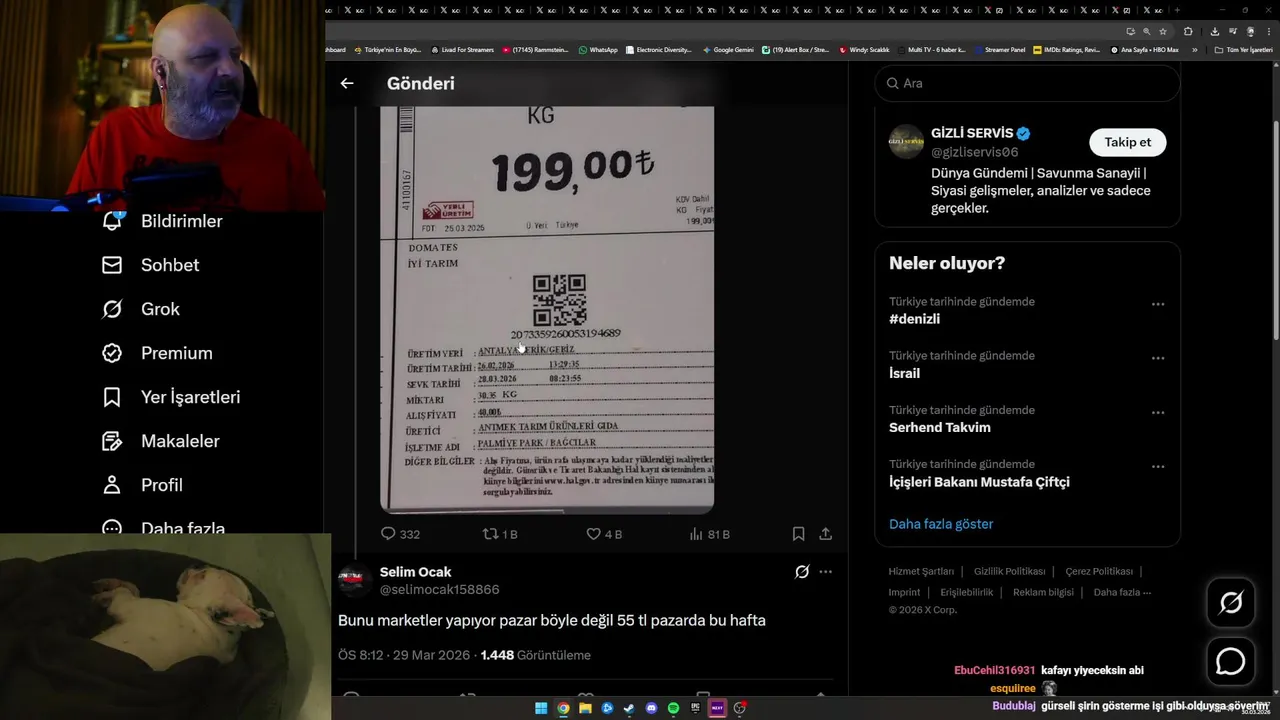The height and width of the screenshot is (720, 1280).
Task: Open Selim Ocak profile avatar
Action: 355,581
